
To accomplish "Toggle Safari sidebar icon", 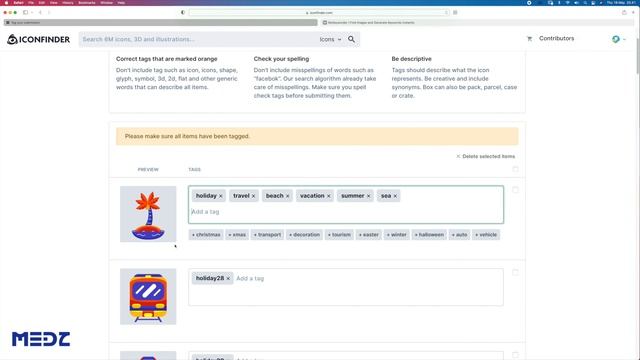I will tap(25, 12).
